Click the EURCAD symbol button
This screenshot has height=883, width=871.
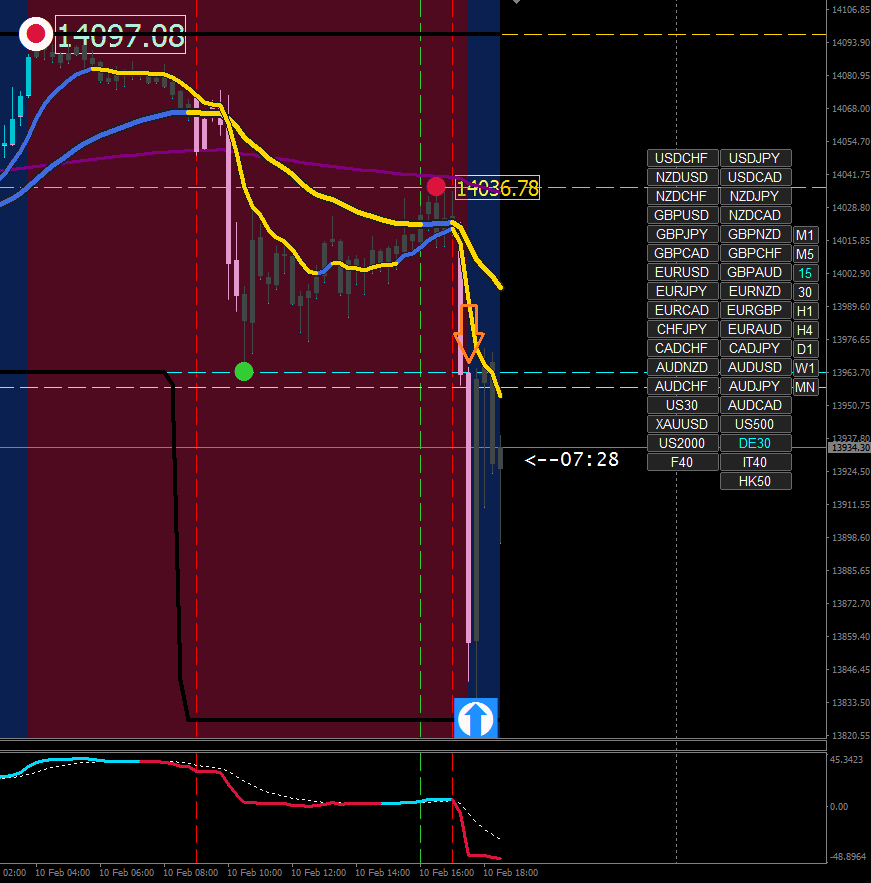click(x=682, y=310)
